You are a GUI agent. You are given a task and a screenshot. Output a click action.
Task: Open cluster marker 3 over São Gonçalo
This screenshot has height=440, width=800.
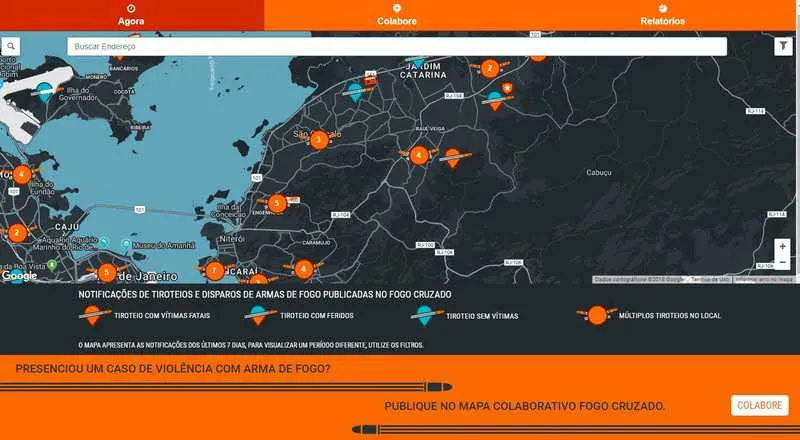[x=319, y=139]
